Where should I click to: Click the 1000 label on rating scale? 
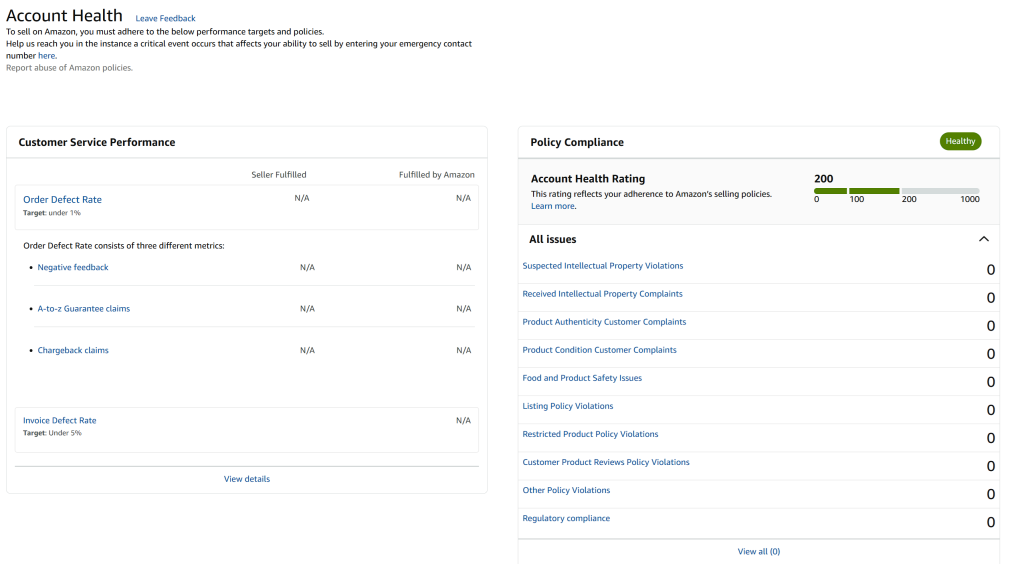(x=970, y=199)
